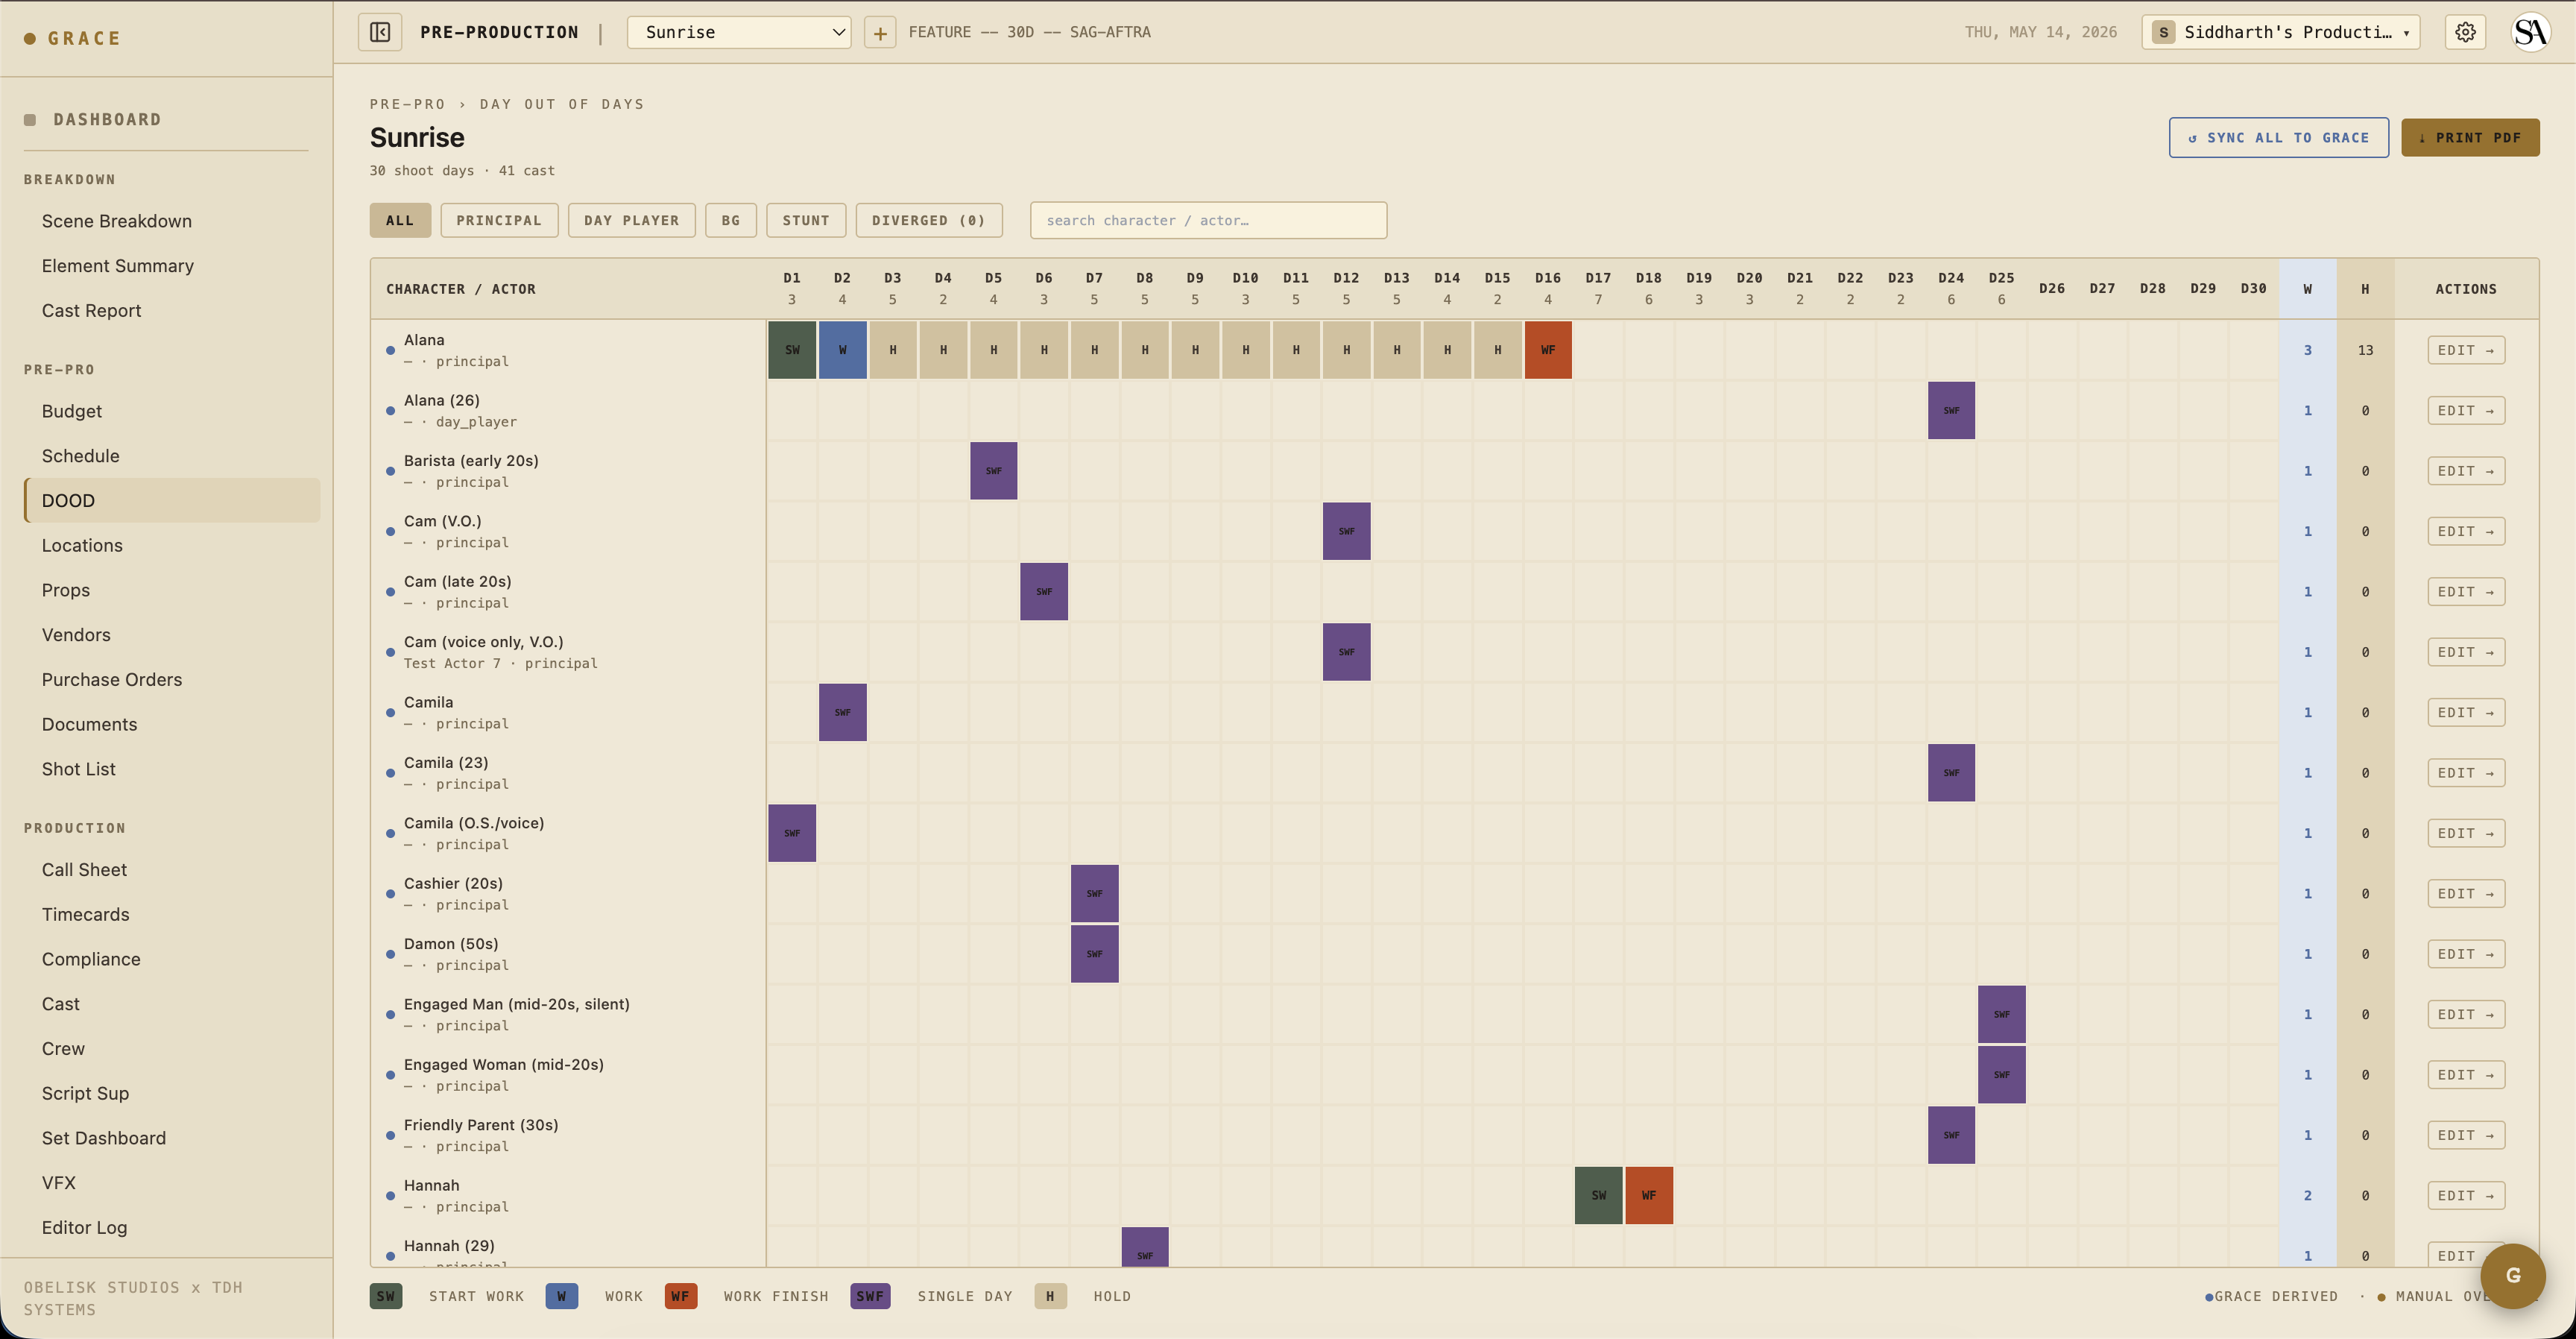Navigate to Budget
Viewport: 2576px width, 1339px height.
72,411
